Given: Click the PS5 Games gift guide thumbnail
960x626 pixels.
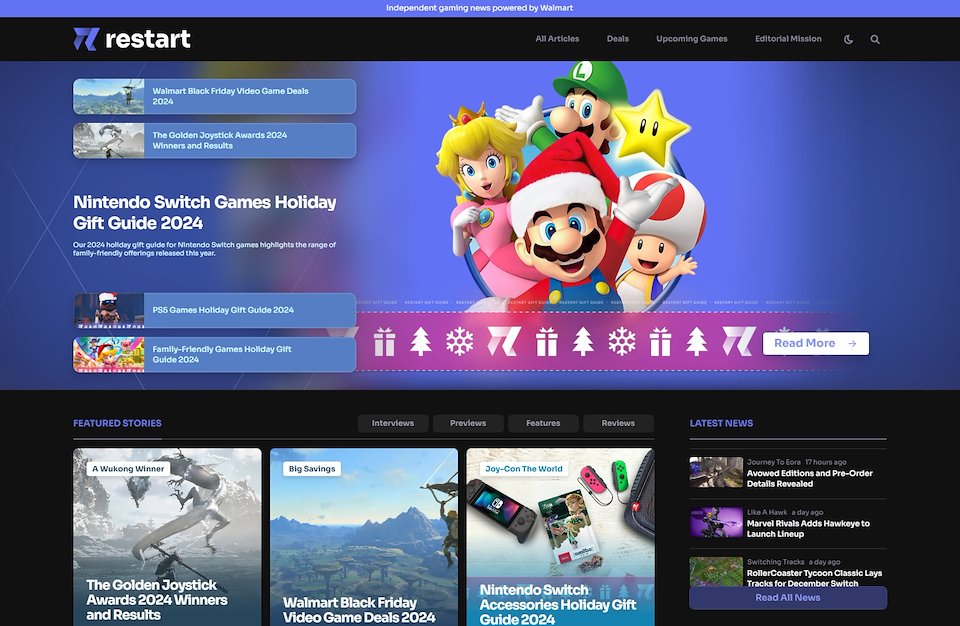Looking at the screenshot, I should click(x=108, y=310).
